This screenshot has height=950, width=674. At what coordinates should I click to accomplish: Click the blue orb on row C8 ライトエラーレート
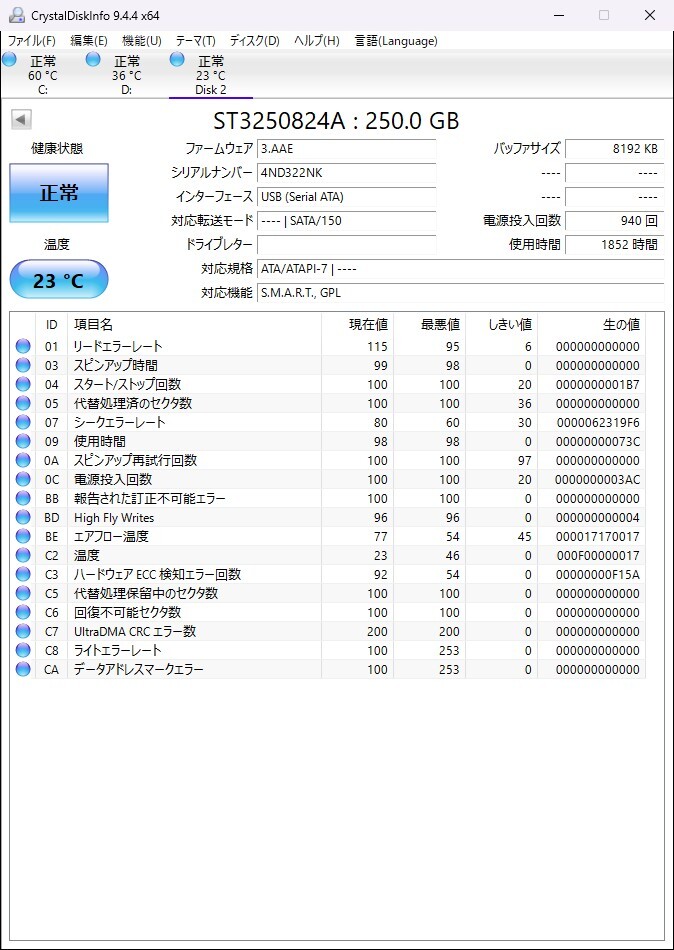(x=23, y=650)
